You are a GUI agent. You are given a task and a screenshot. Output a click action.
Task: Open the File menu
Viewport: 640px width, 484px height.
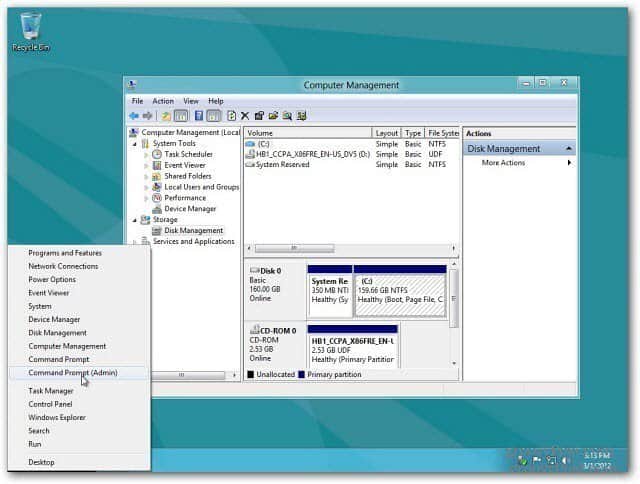[x=137, y=101]
